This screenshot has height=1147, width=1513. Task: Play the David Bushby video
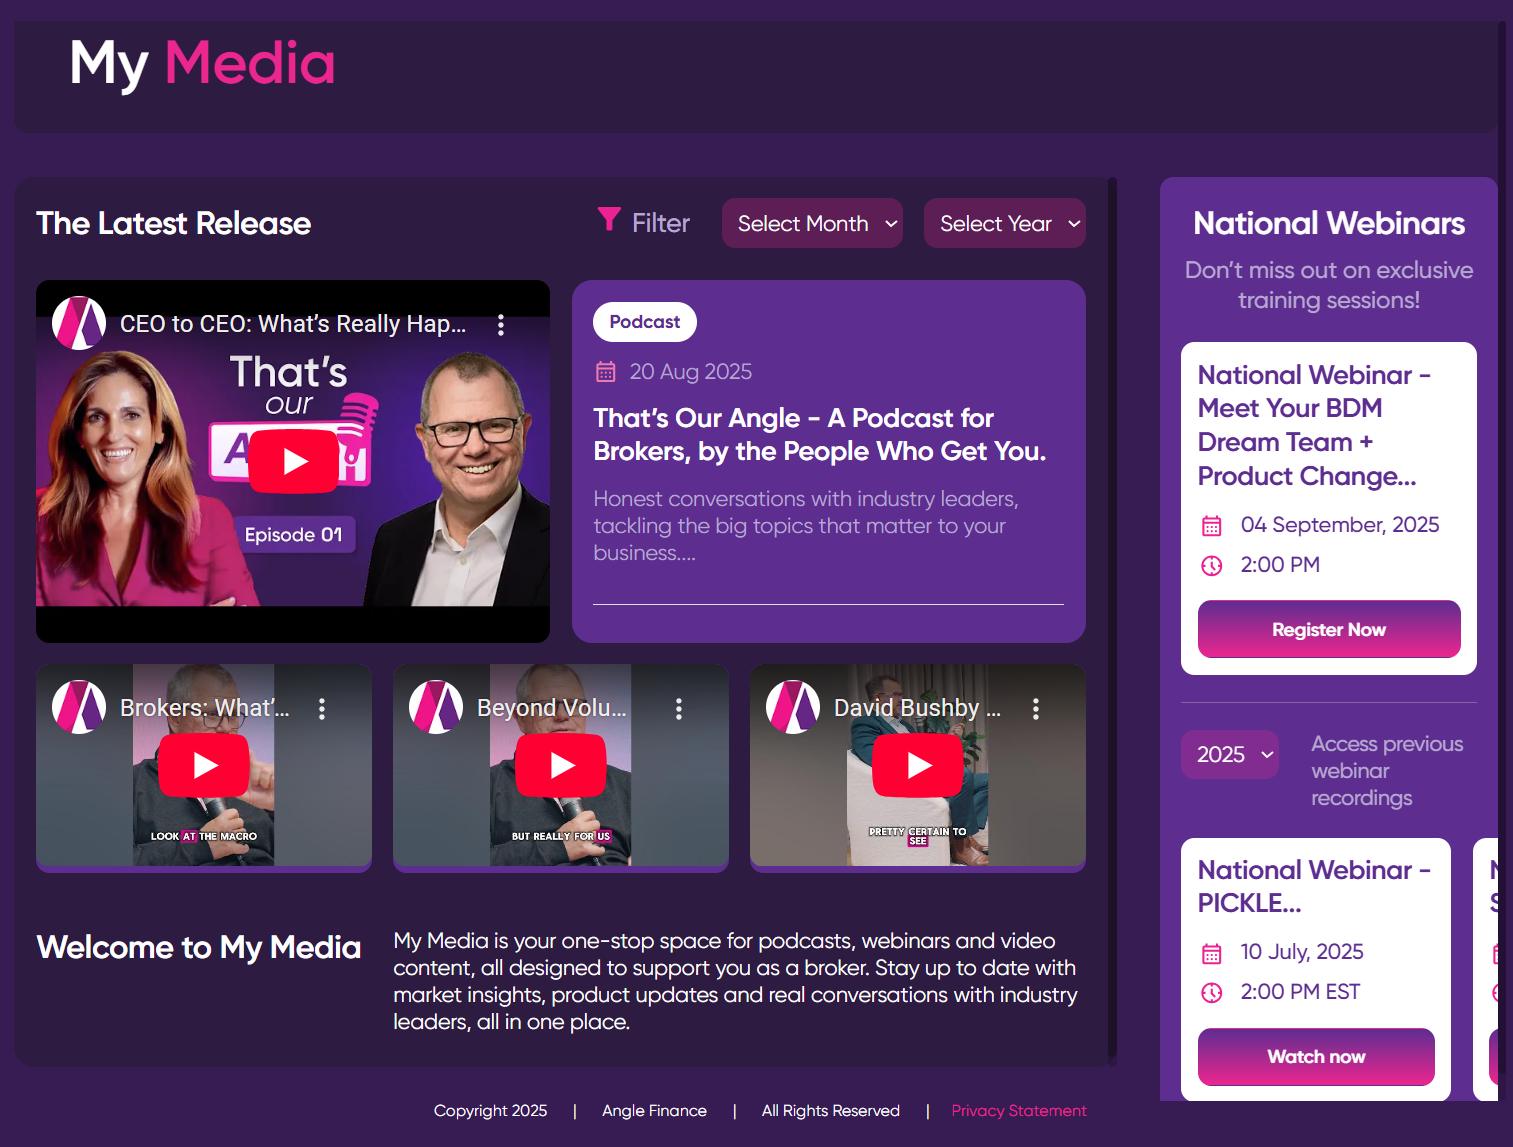(x=918, y=765)
